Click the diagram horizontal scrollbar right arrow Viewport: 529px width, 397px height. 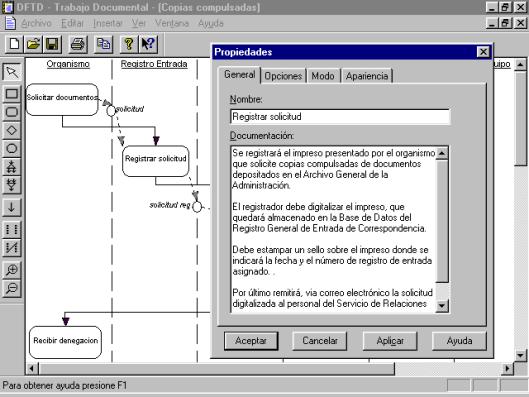[507, 368]
